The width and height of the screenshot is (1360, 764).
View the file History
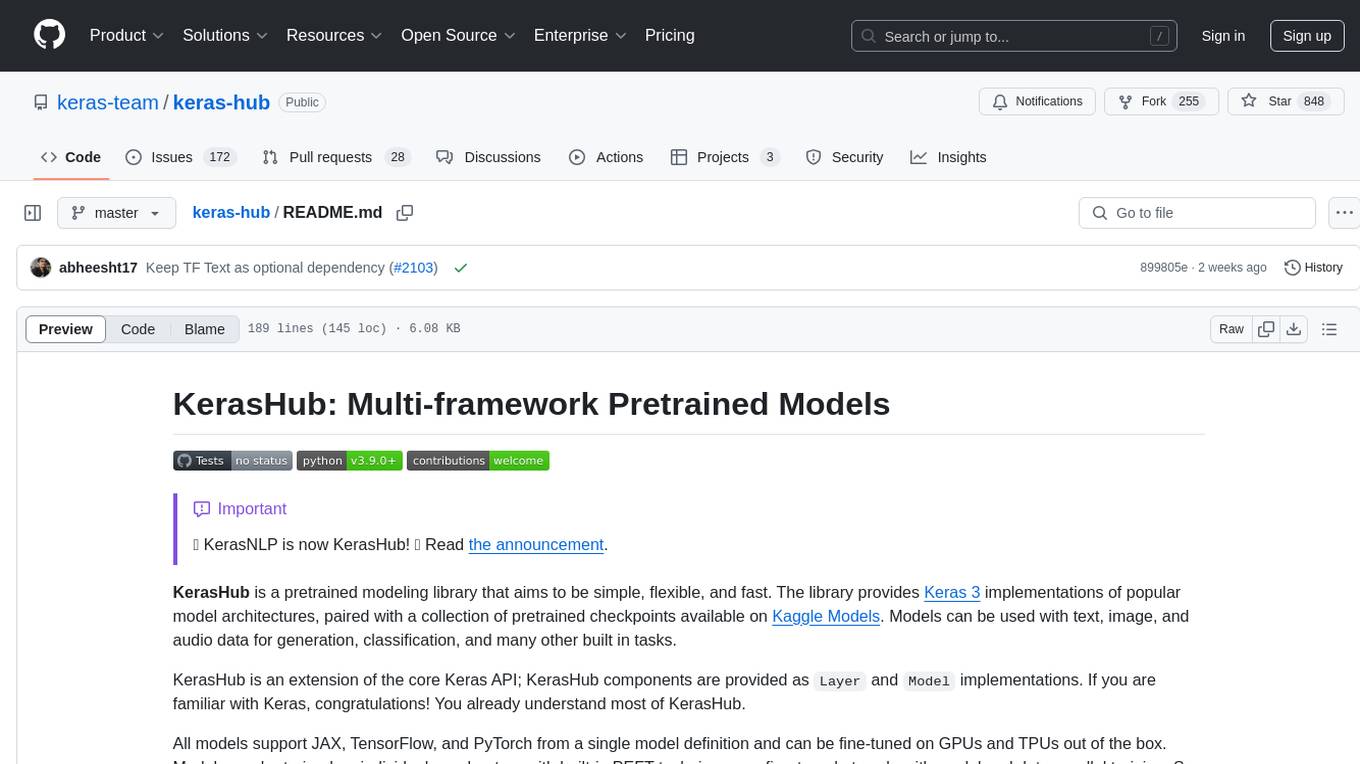pos(1313,268)
